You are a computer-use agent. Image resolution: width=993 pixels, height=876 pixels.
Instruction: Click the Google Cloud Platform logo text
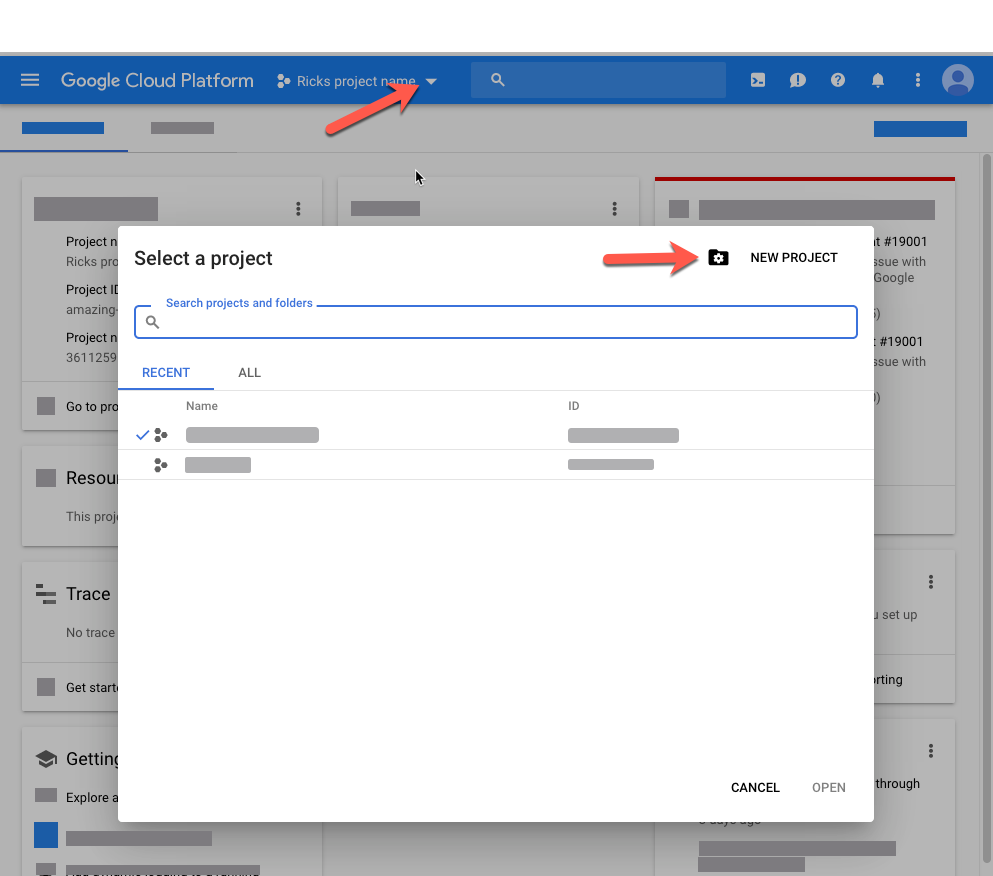(x=157, y=80)
